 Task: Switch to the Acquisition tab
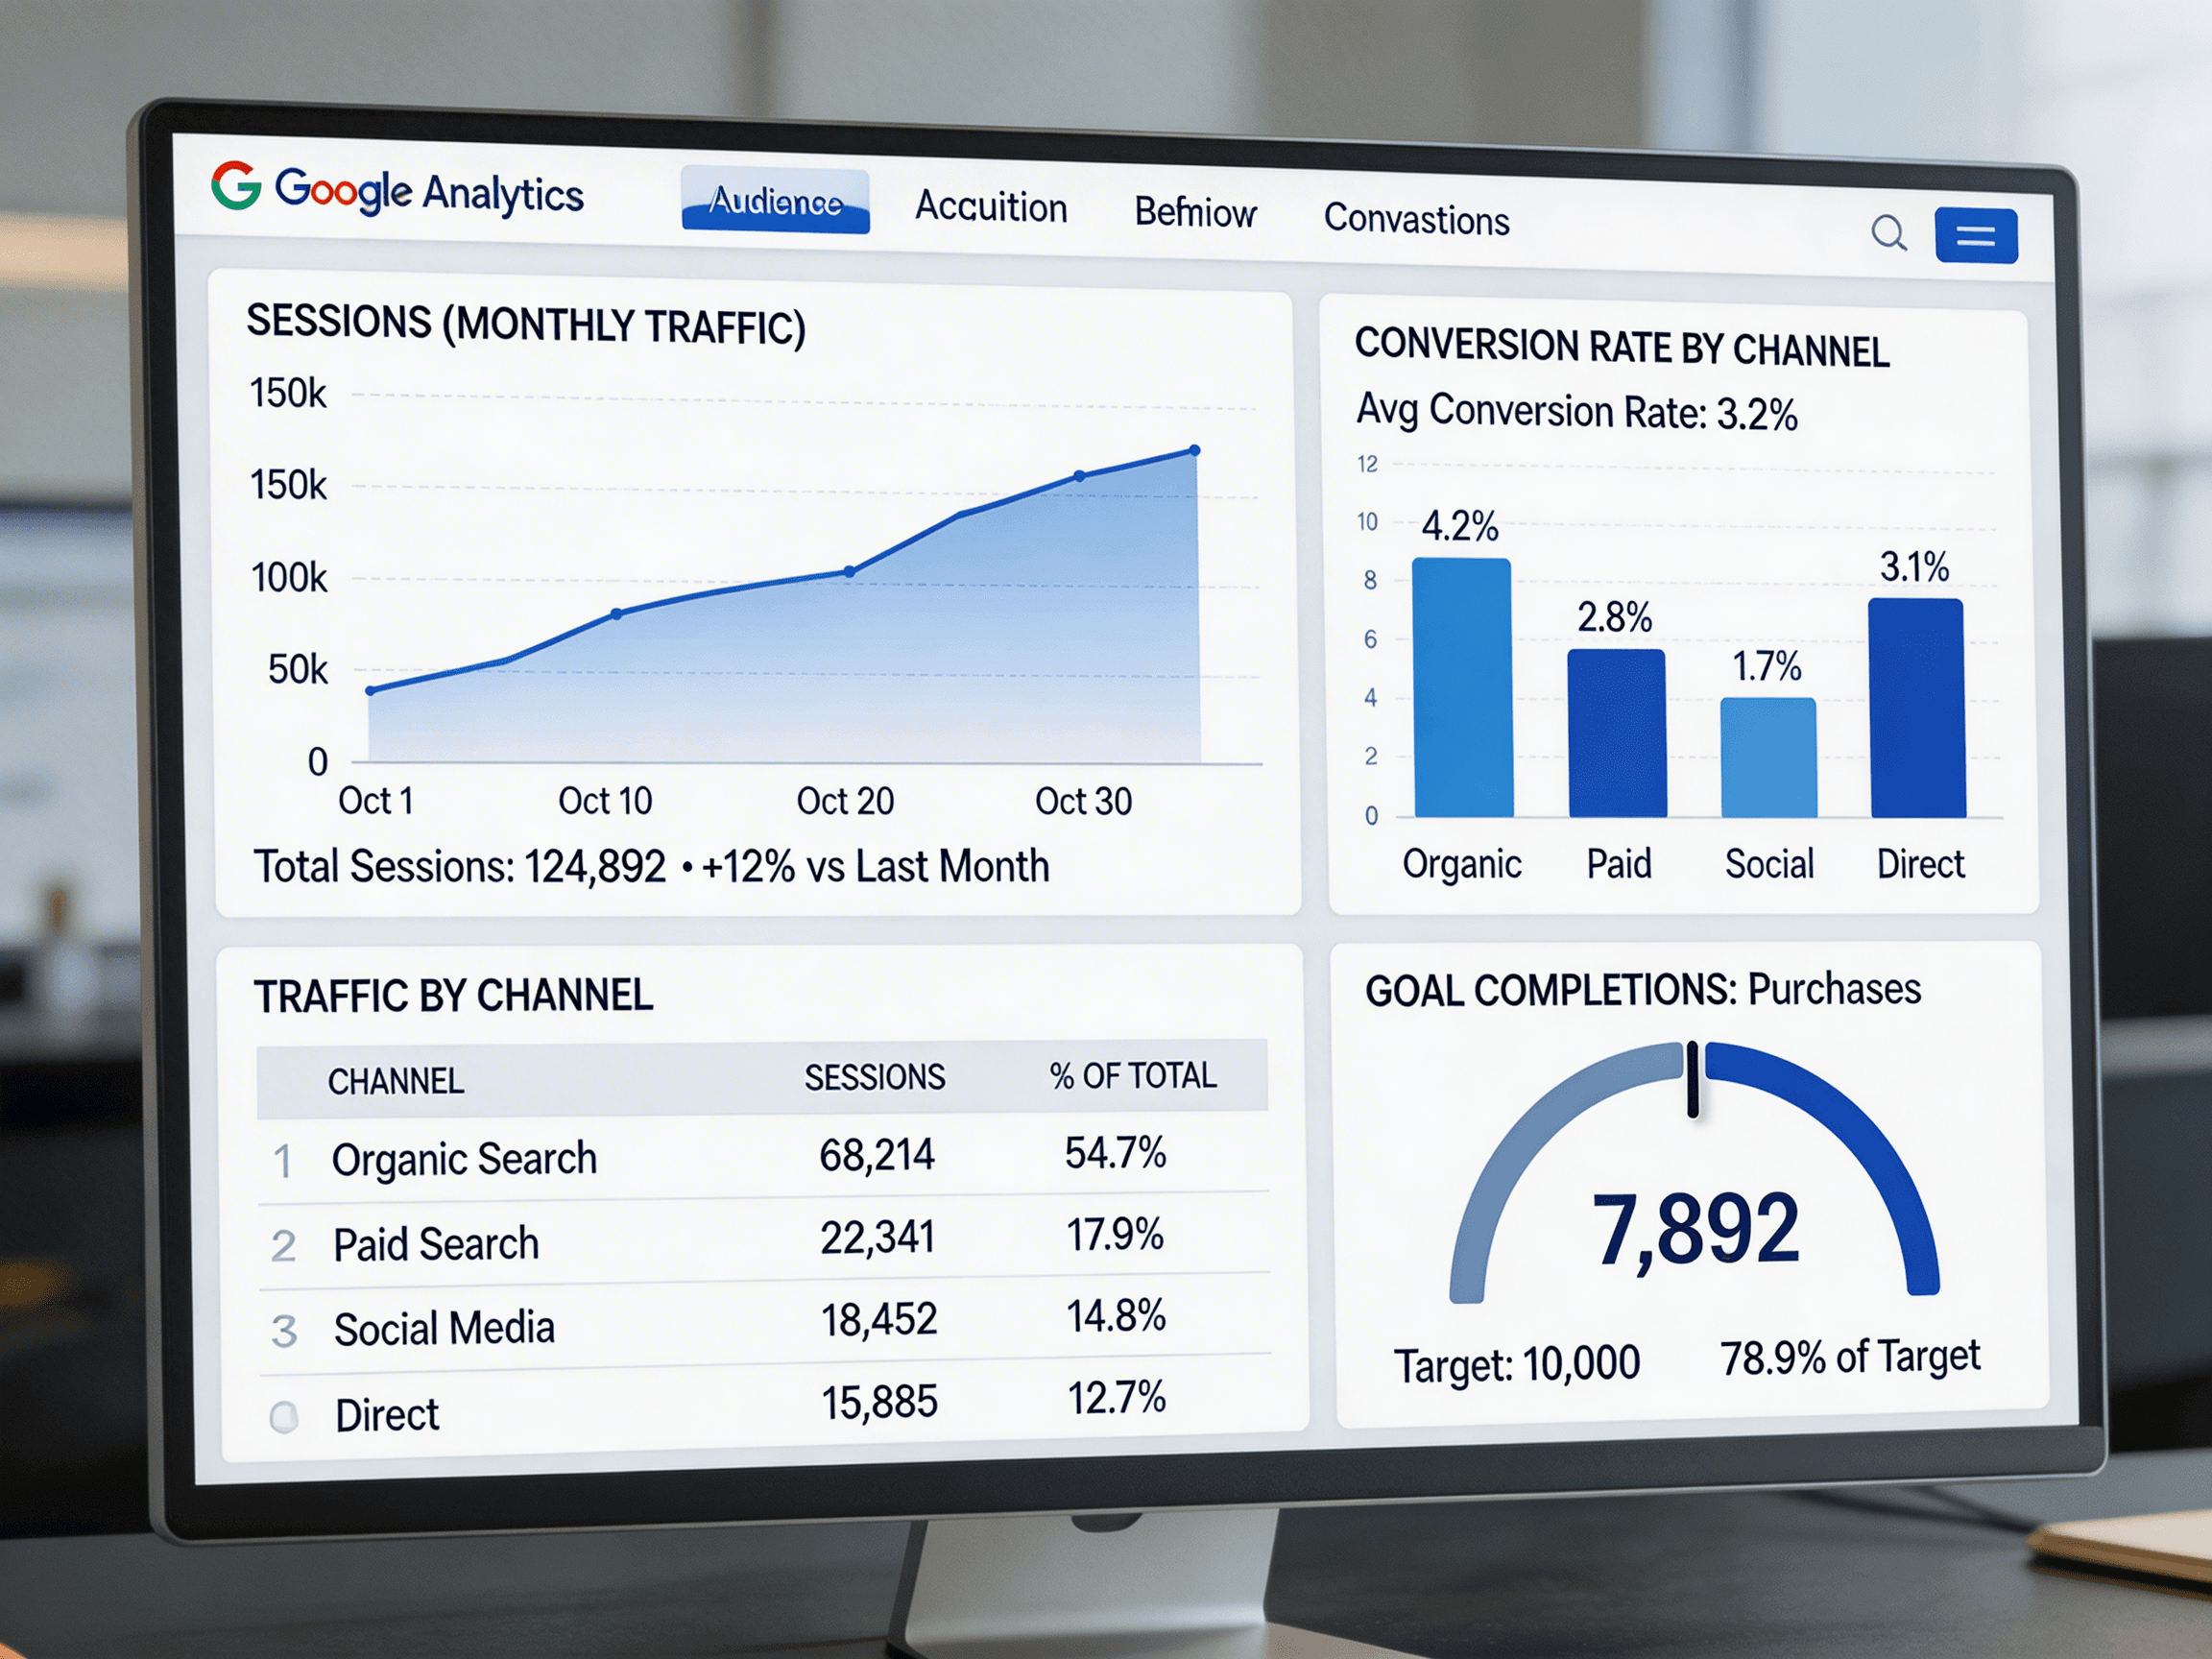(x=990, y=208)
